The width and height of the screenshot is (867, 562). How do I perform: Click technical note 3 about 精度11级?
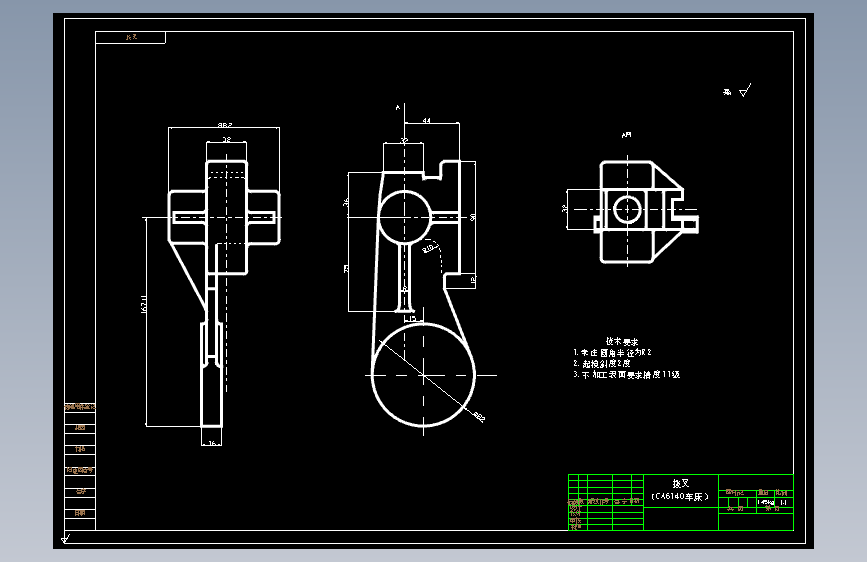pos(626,374)
